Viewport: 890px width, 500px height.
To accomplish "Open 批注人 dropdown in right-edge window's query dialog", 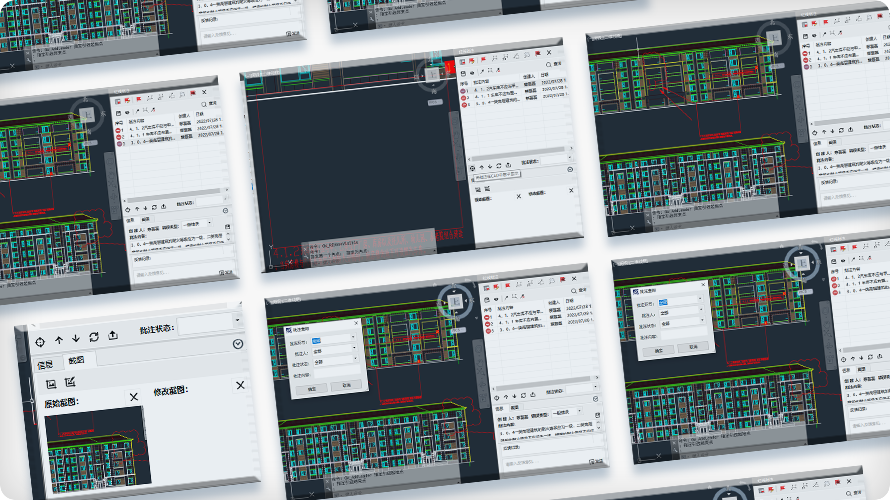I will [681, 313].
